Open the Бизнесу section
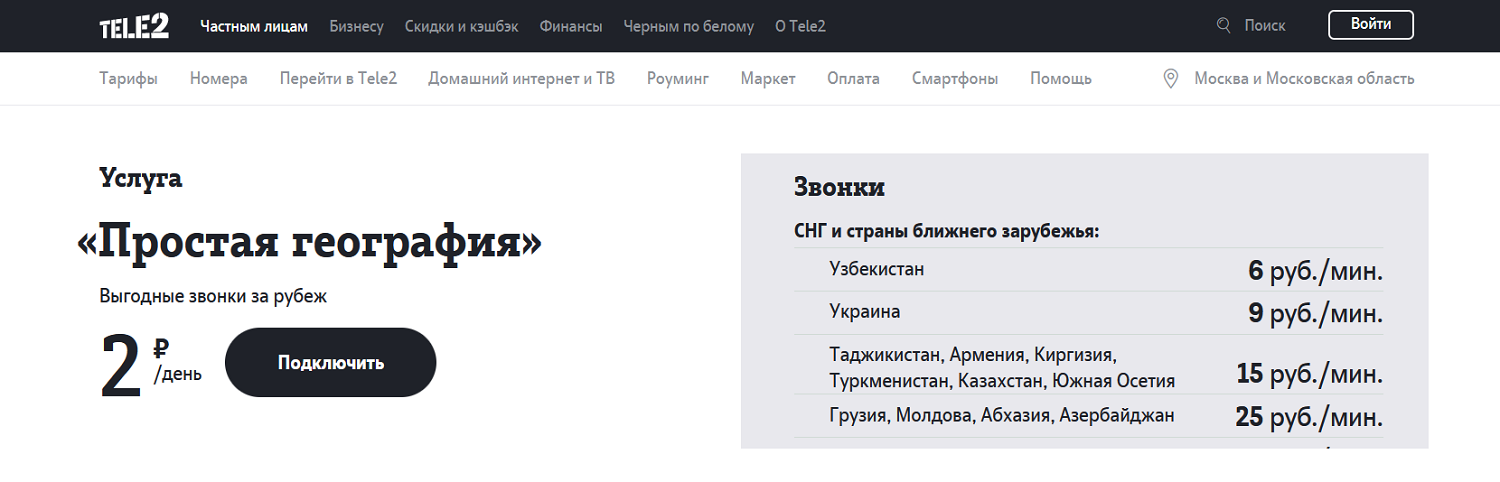 (x=357, y=26)
